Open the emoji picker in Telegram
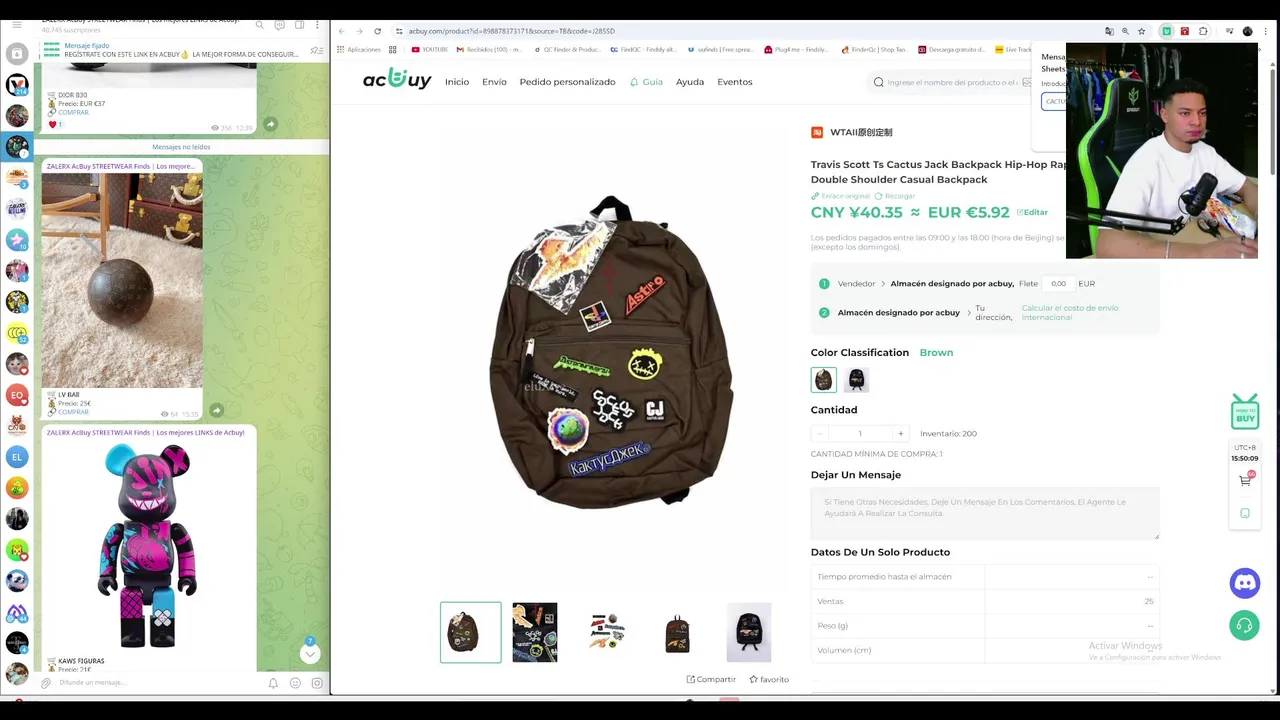The height and width of the screenshot is (720, 1280). pyautogui.click(x=295, y=683)
